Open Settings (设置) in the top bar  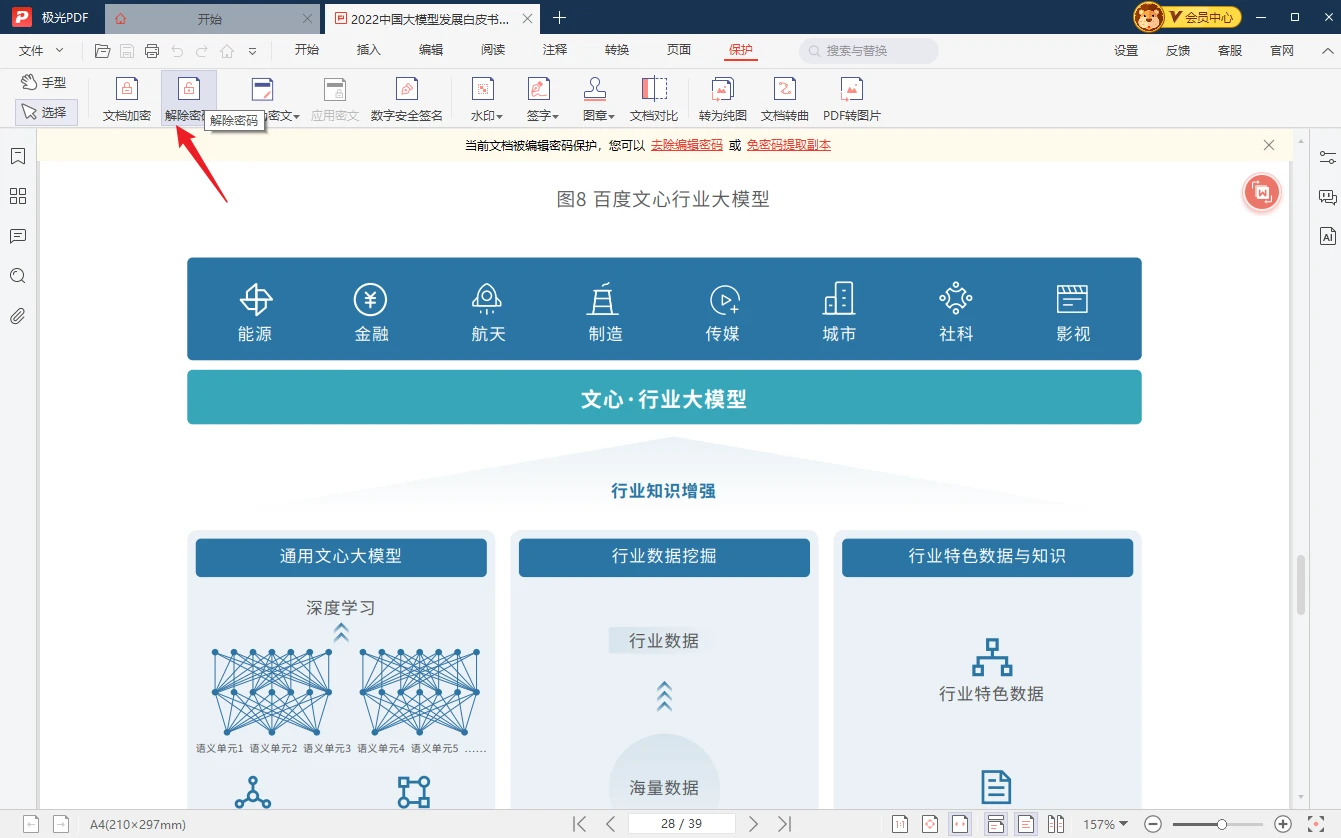point(1126,51)
